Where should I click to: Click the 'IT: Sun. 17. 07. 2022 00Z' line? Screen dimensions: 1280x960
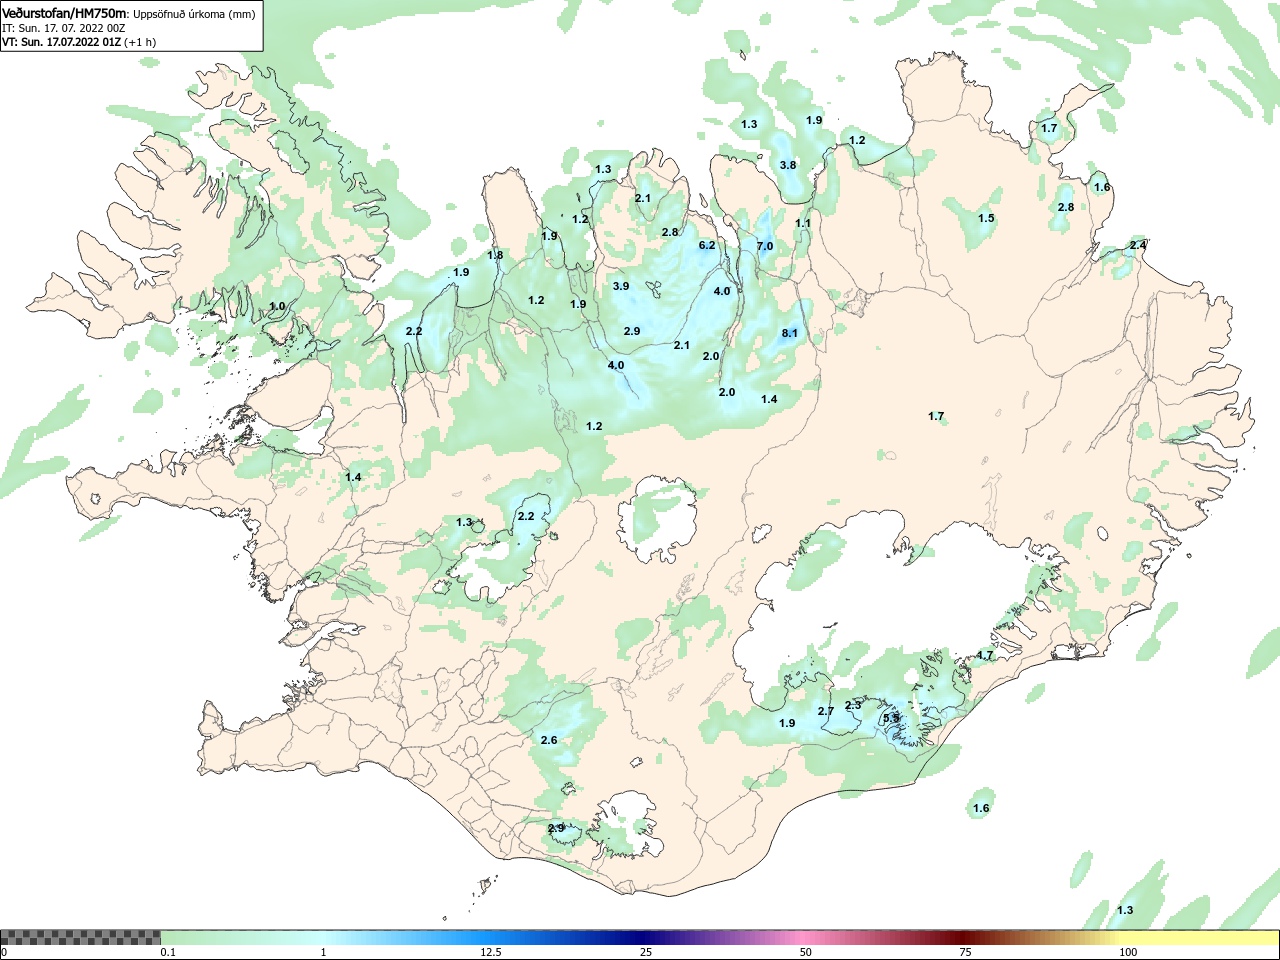click(x=64, y=29)
